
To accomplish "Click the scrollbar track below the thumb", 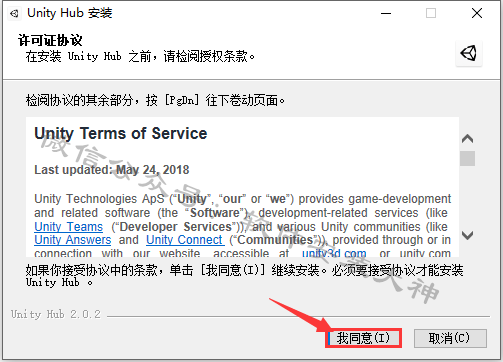I will [x=467, y=197].
